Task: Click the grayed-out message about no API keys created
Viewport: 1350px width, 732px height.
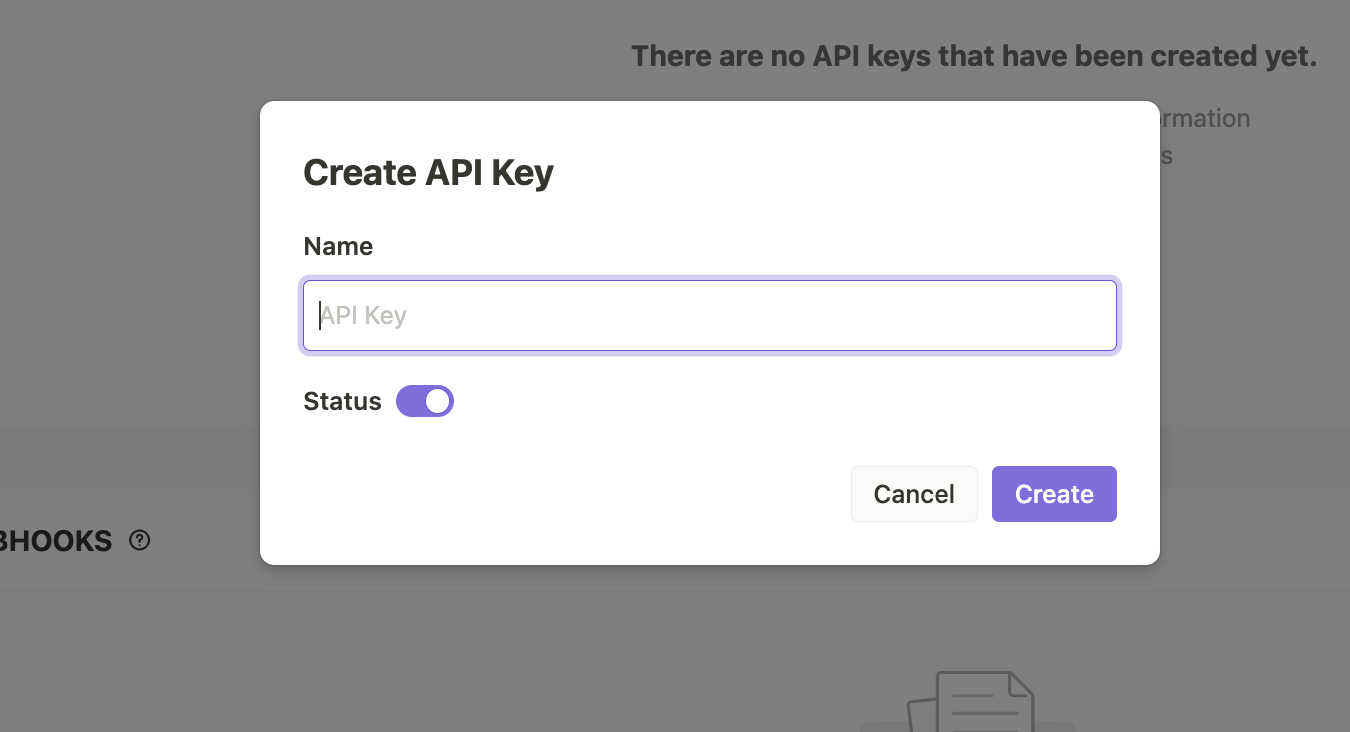Action: [974, 55]
